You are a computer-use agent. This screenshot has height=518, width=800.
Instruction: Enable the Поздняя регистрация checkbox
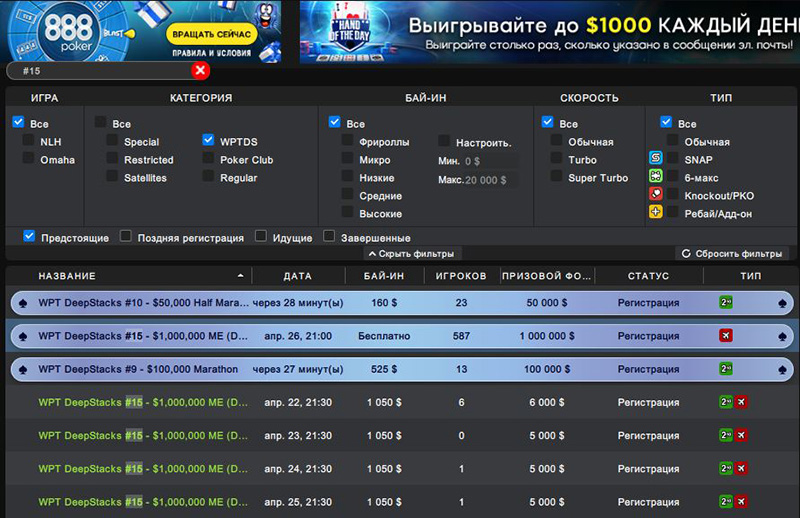coord(126,236)
